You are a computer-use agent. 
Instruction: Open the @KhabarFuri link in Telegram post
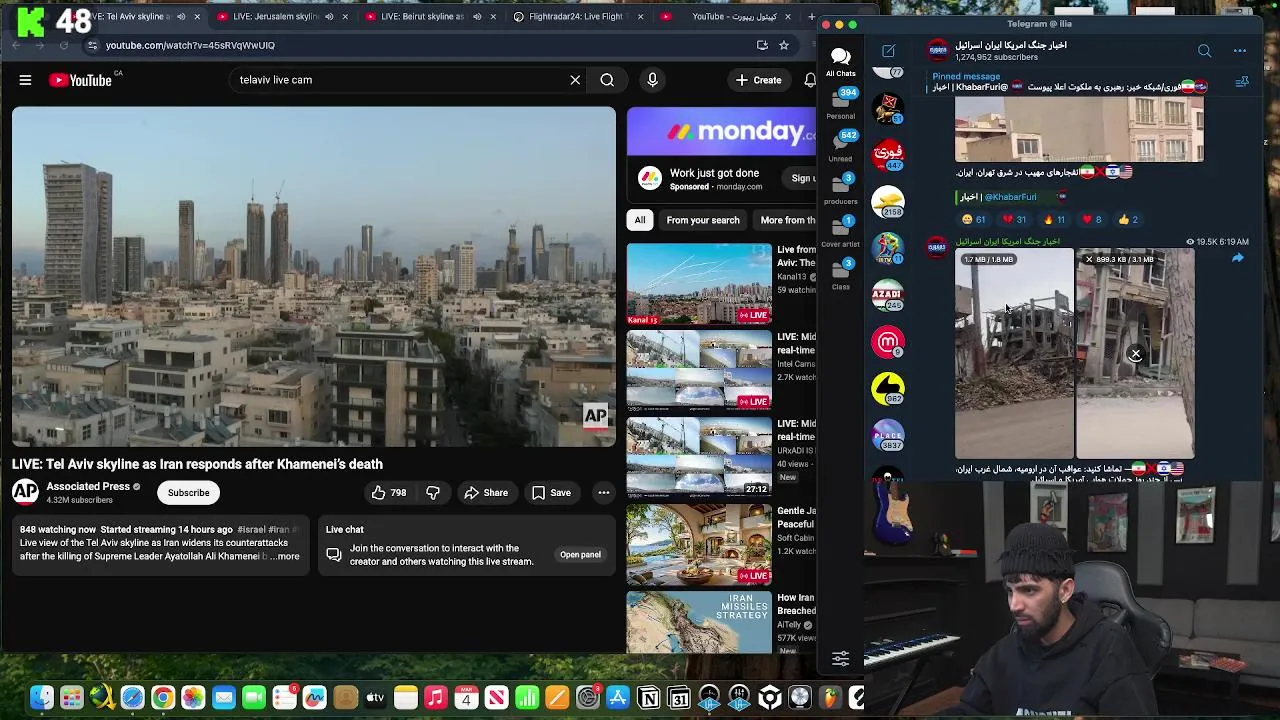tap(1010, 197)
